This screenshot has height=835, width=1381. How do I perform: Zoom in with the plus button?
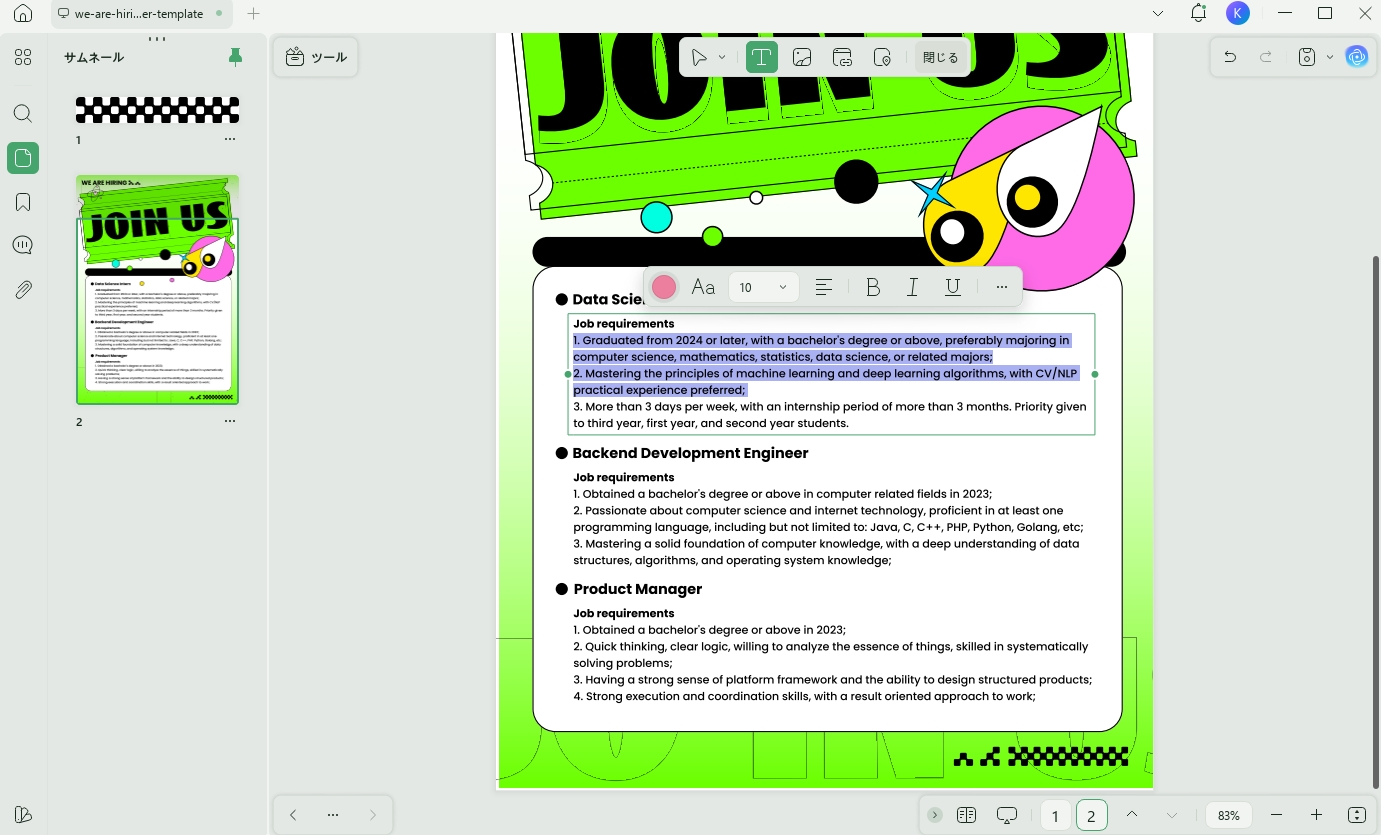[1316, 815]
